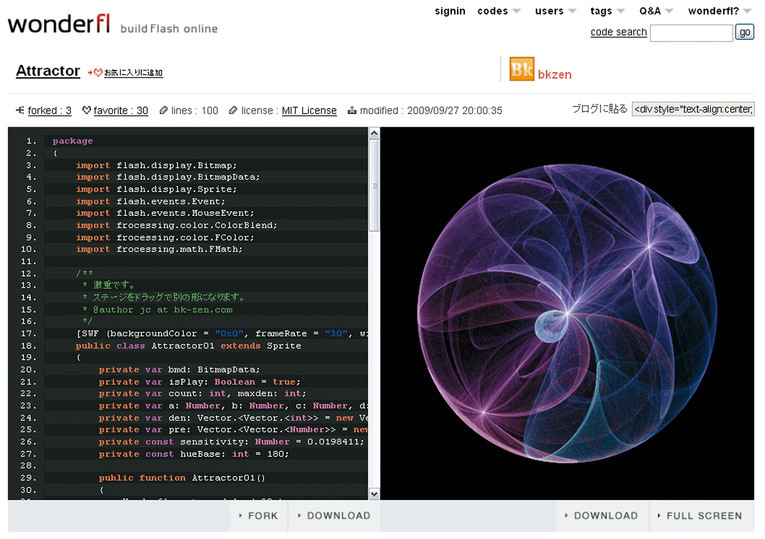Click the signin link
Image resolution: width=765 pixels, height=539 pixels.
(x=450, y=11)
